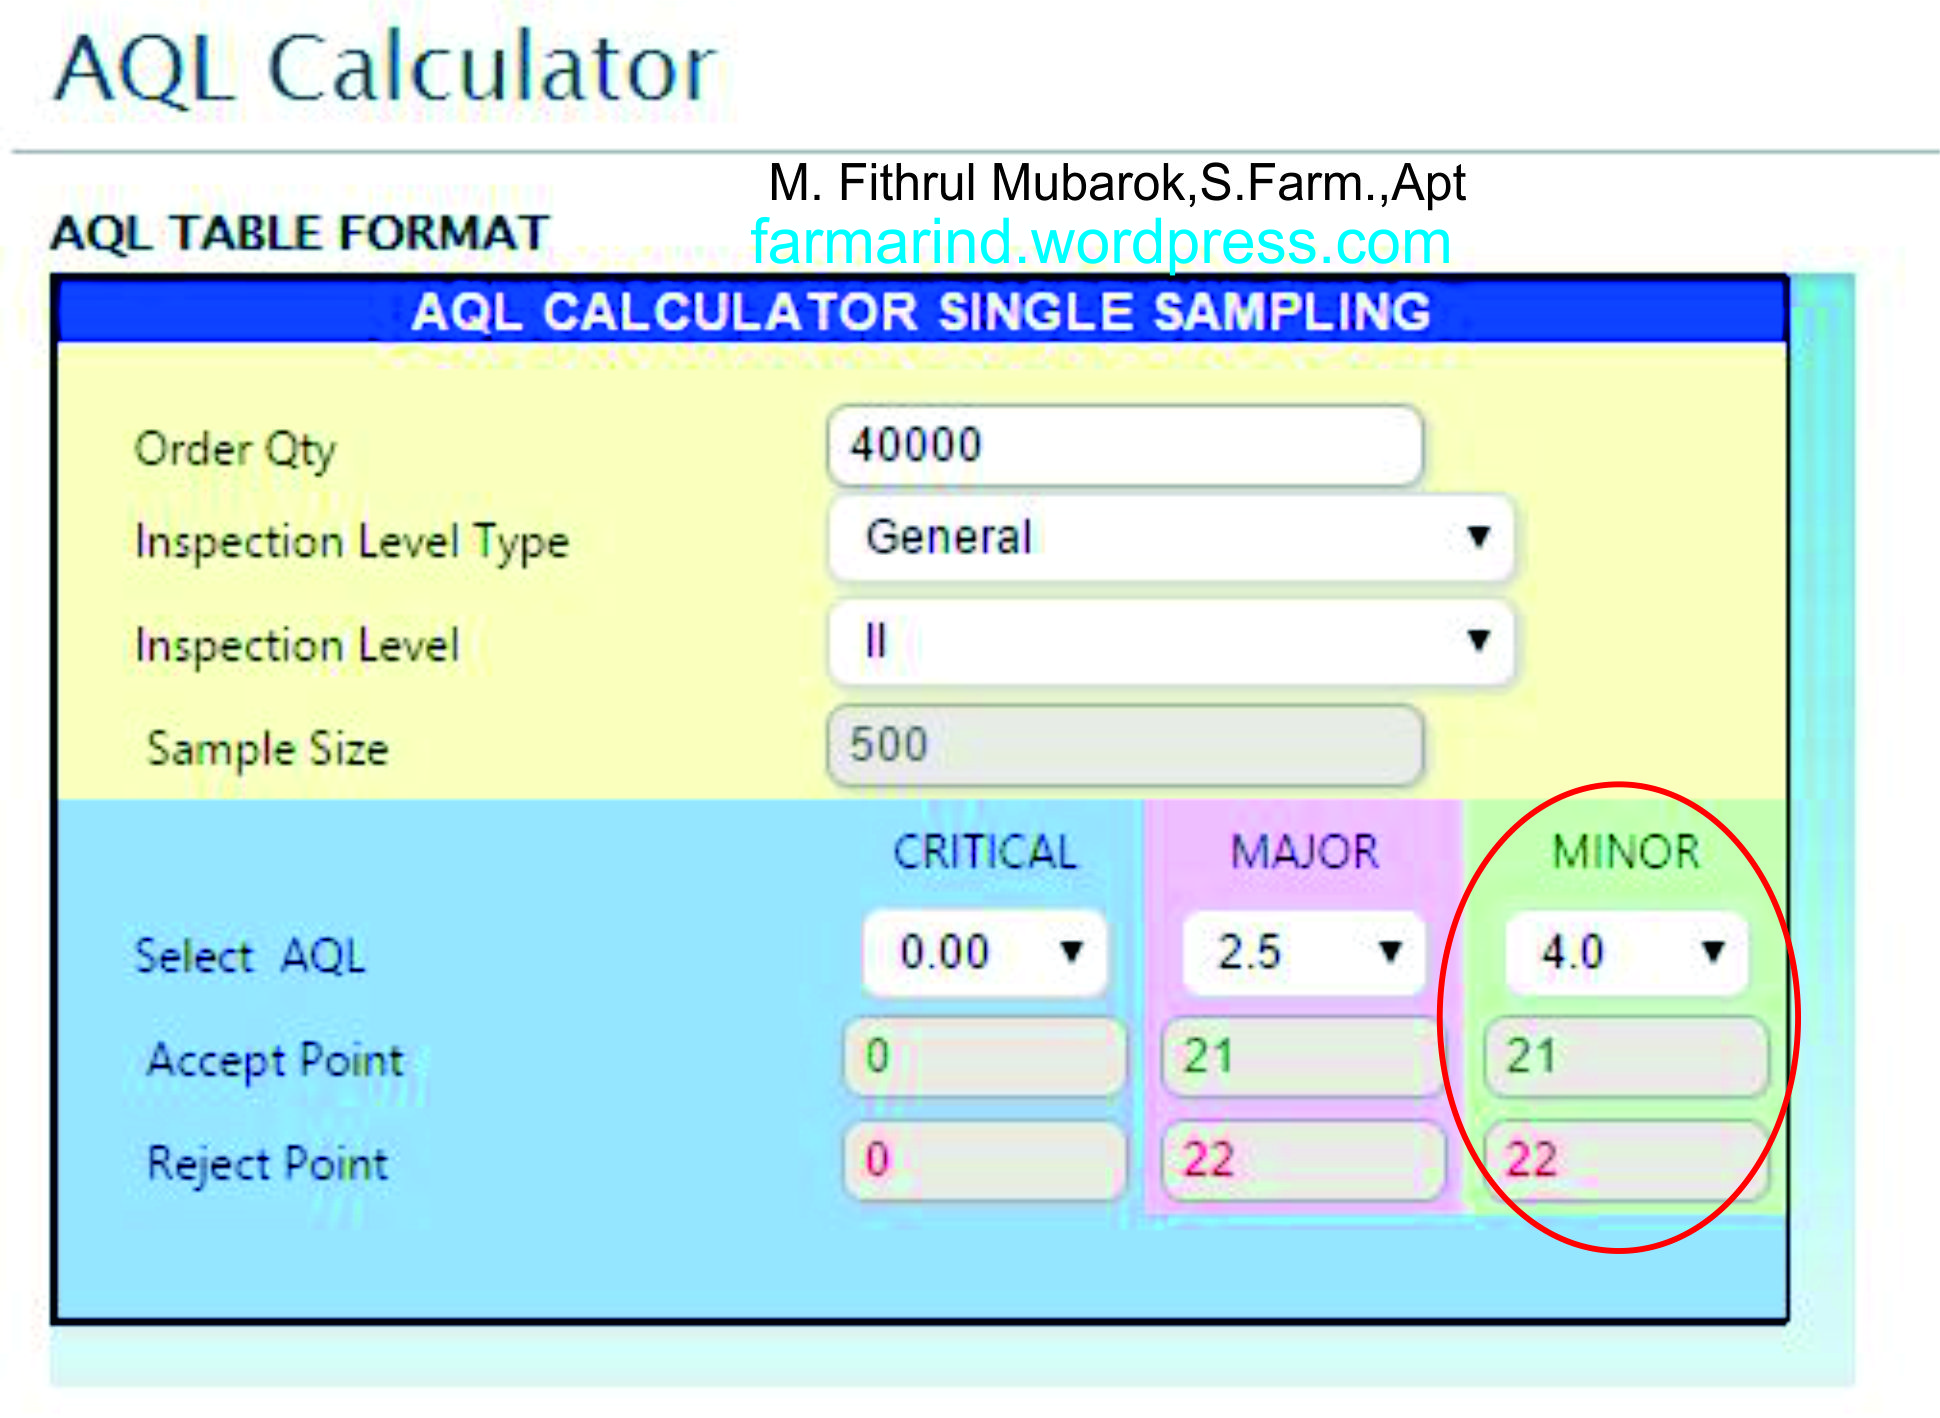1940x1418 pixels.
Task: Click the Order Qty input field
Action: [x=1124, y=446]
